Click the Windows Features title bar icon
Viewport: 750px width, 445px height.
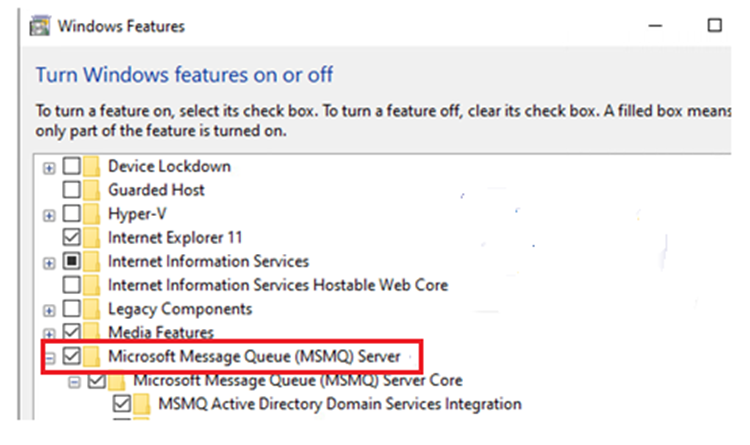[x=40, y=26]
